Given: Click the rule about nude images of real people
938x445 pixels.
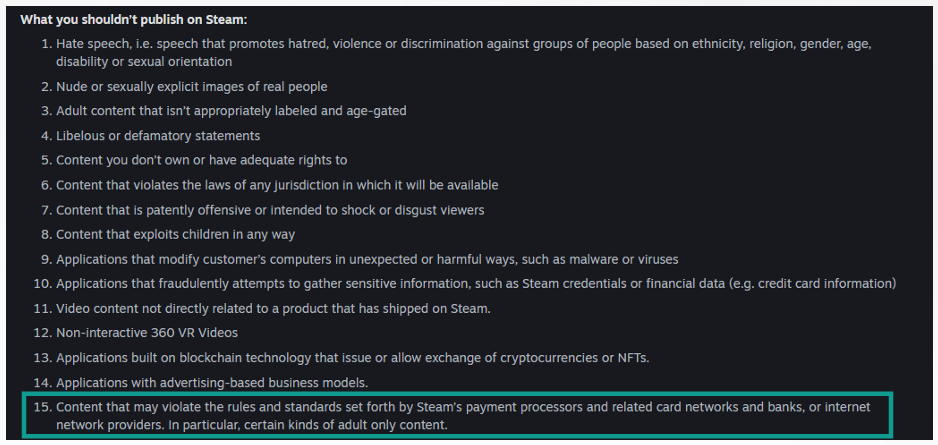Looking at the screenshot, I should coord(192,86).
